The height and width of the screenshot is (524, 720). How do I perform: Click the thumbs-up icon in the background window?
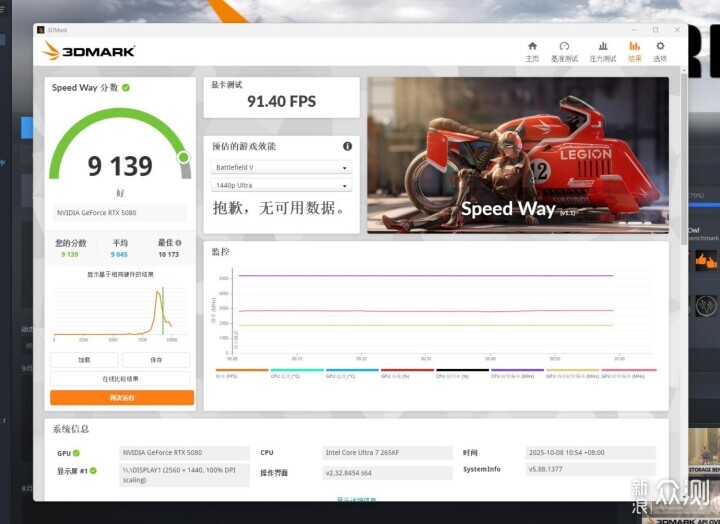[x=706, y=260]
